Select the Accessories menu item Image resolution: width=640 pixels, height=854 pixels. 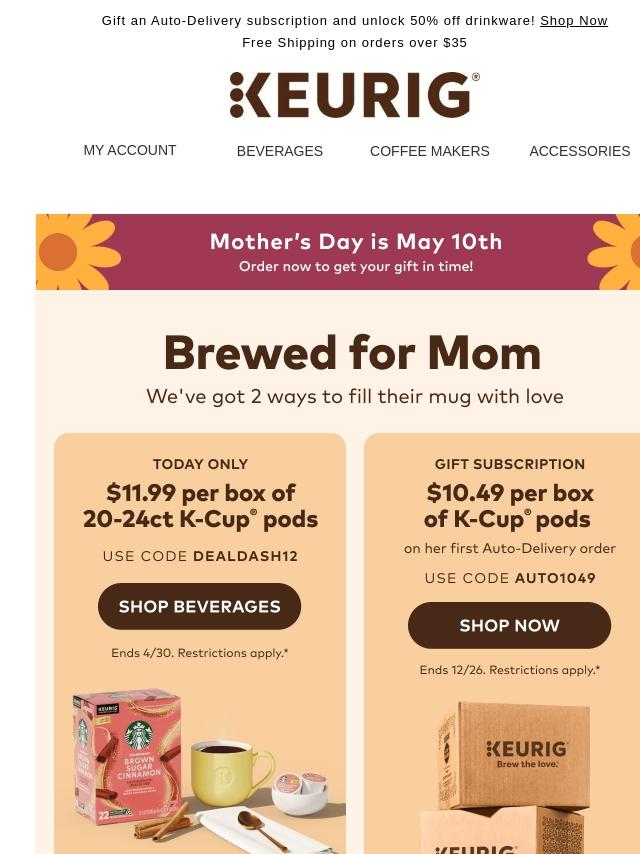(x=579, y=151)
